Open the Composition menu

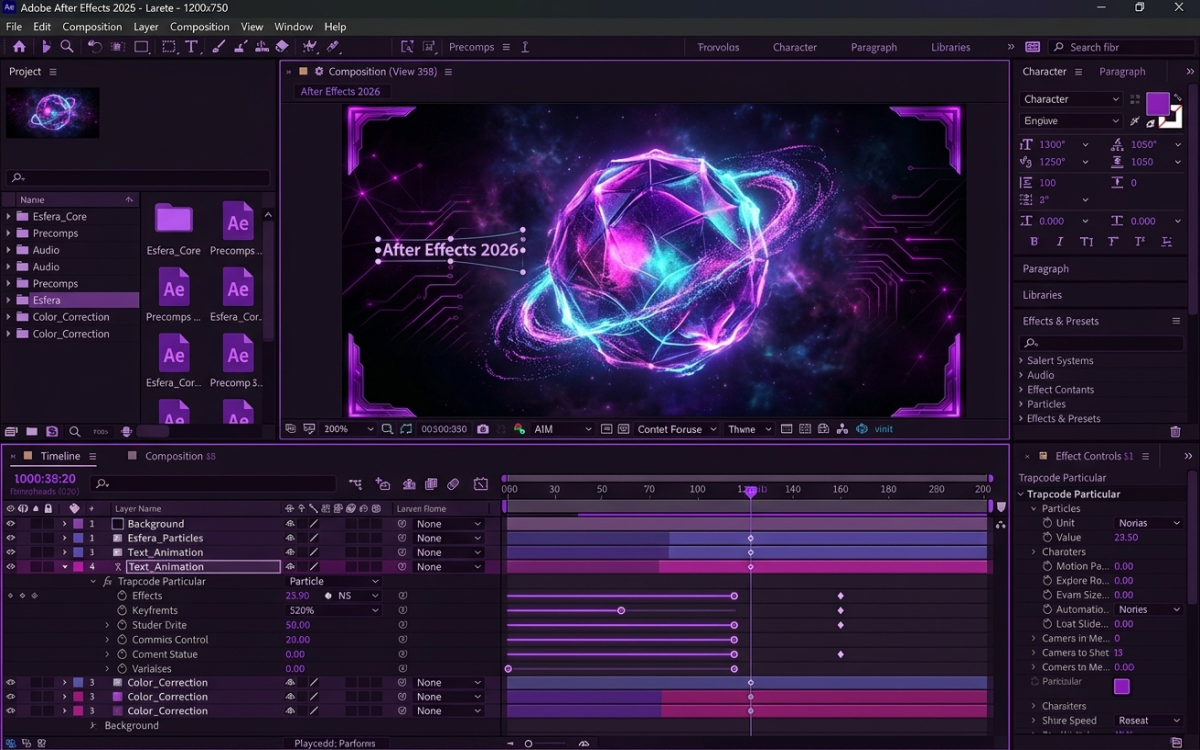pos(92,27)
